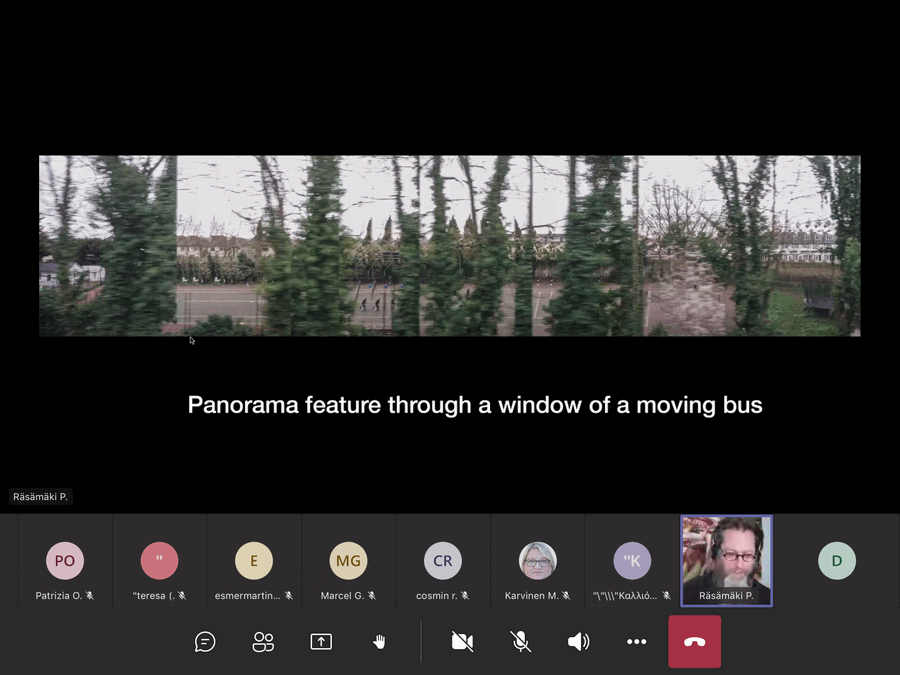Show the participants list

tap(263, 642)
